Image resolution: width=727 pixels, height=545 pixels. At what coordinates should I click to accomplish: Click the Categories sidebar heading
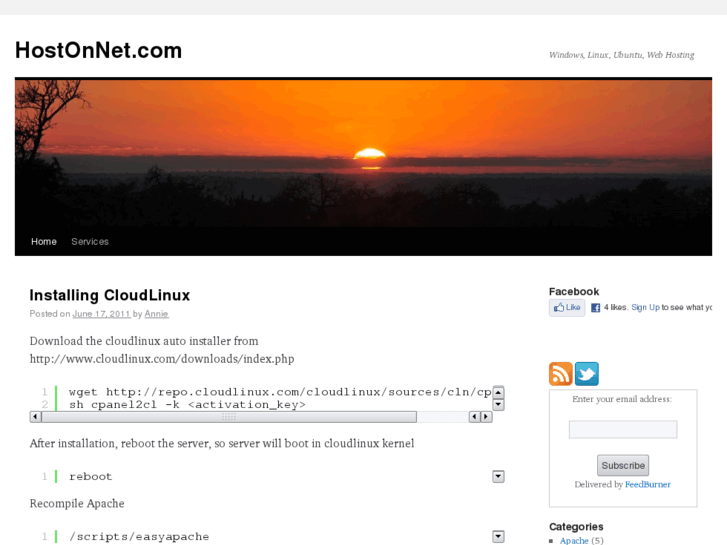click(x=576, y=526)
